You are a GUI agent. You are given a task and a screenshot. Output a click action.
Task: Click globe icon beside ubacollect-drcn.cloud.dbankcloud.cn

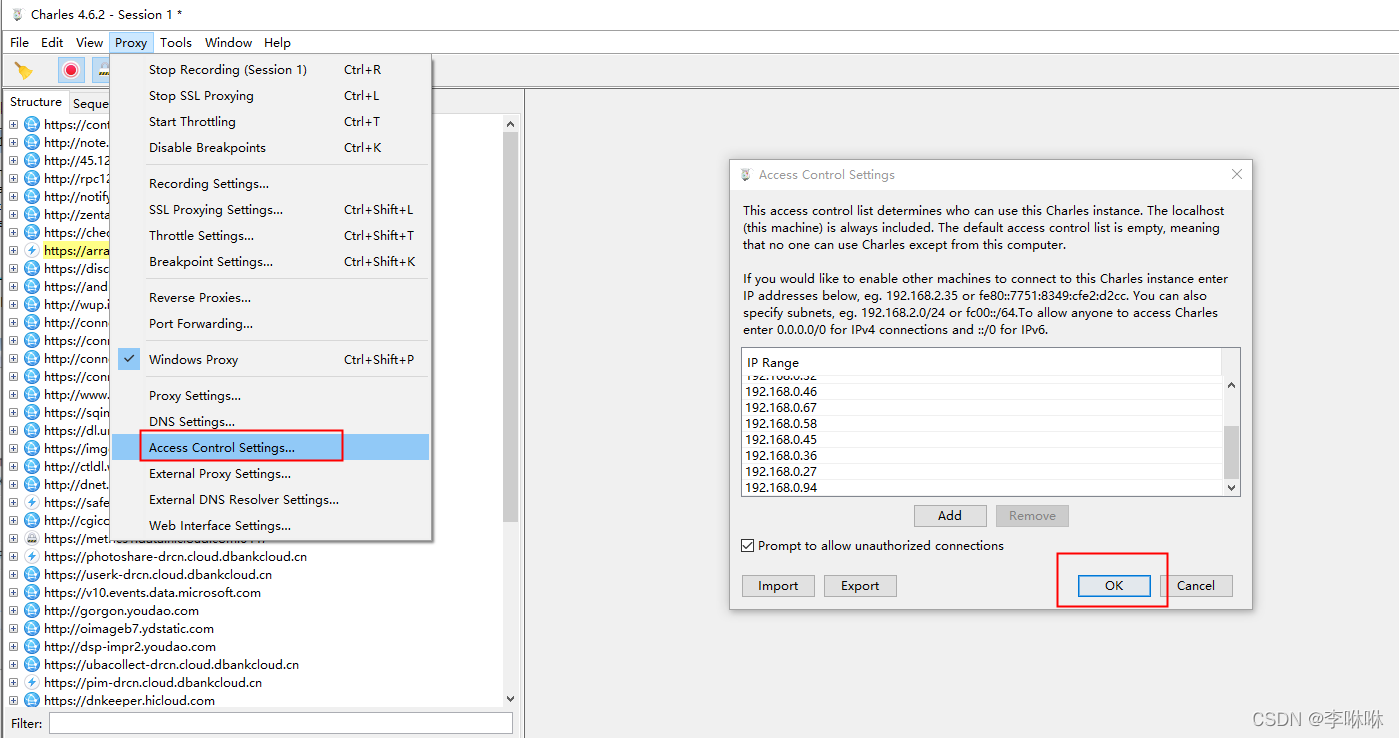(x=31, y=665)
